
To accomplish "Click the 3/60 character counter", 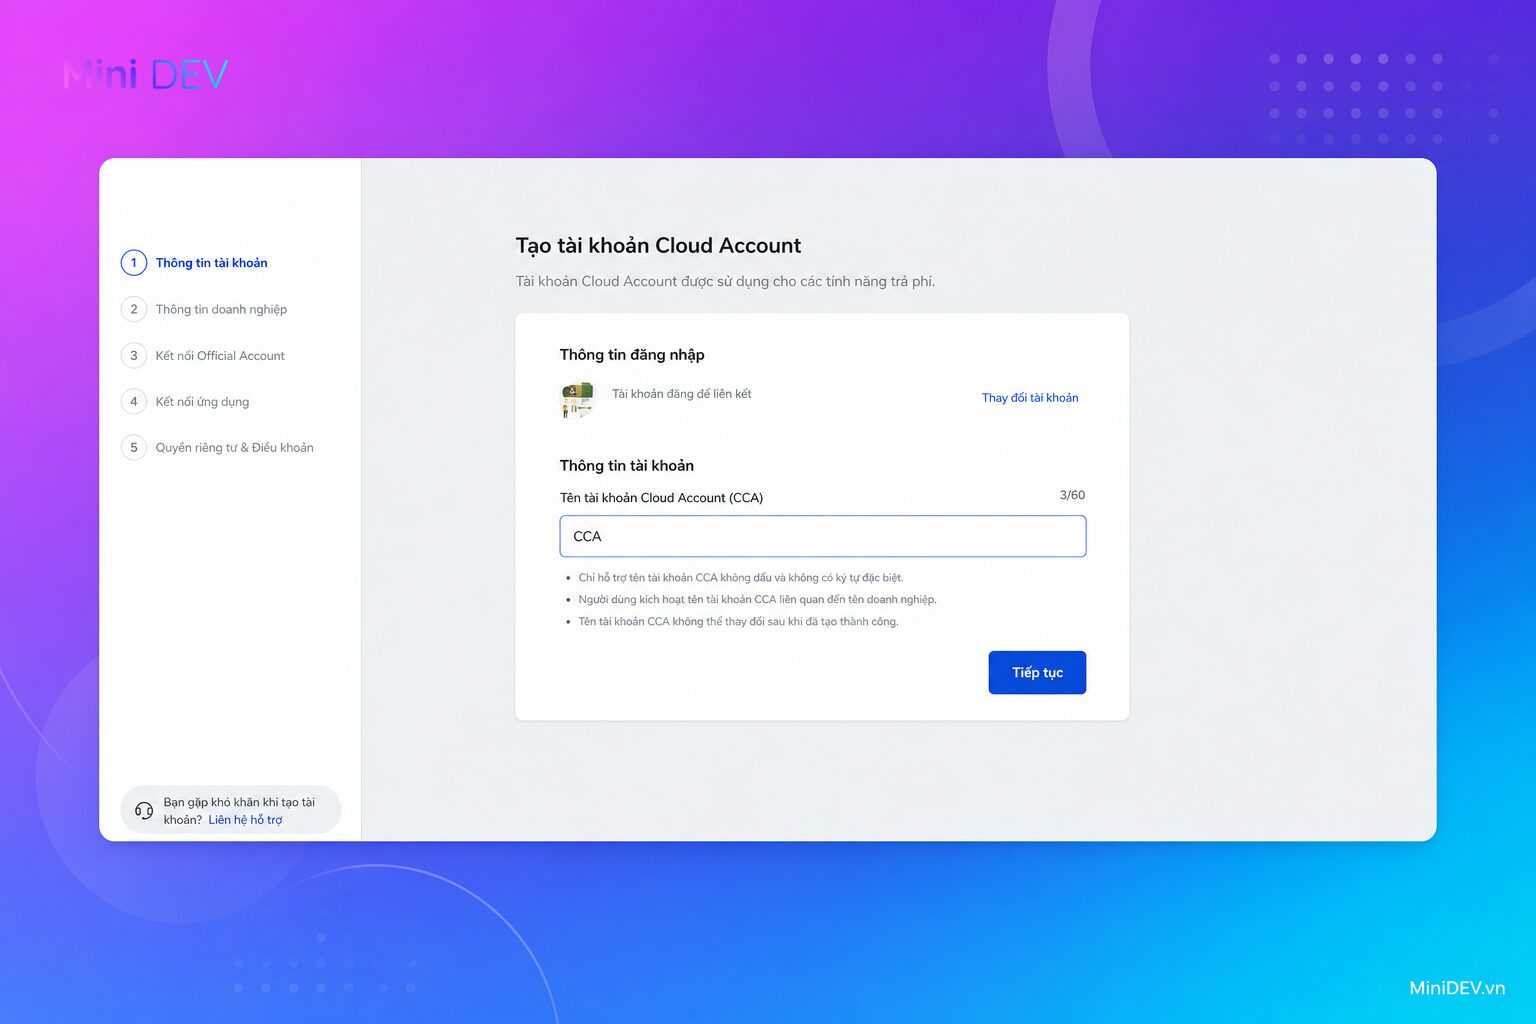I will tap(1072, 495).
